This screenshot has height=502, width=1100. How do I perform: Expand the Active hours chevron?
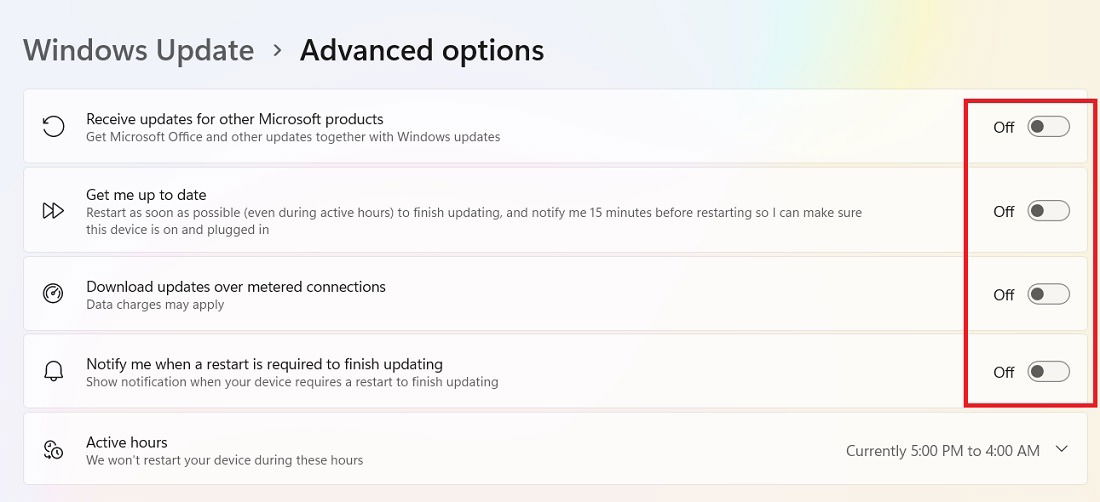click(1061, 449)
